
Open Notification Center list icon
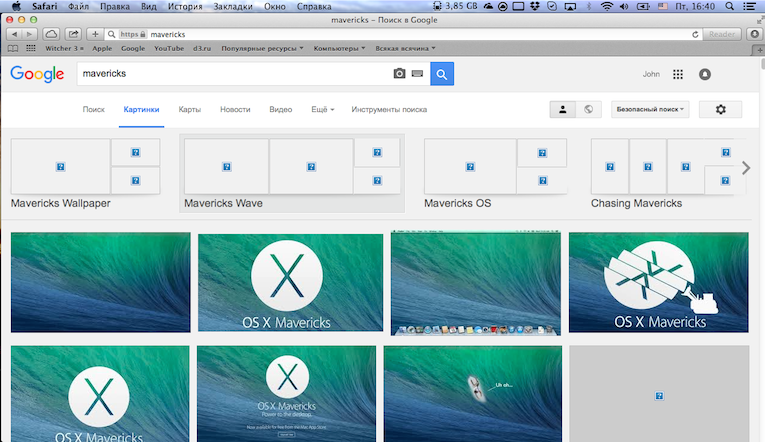[x=749, y=6]
